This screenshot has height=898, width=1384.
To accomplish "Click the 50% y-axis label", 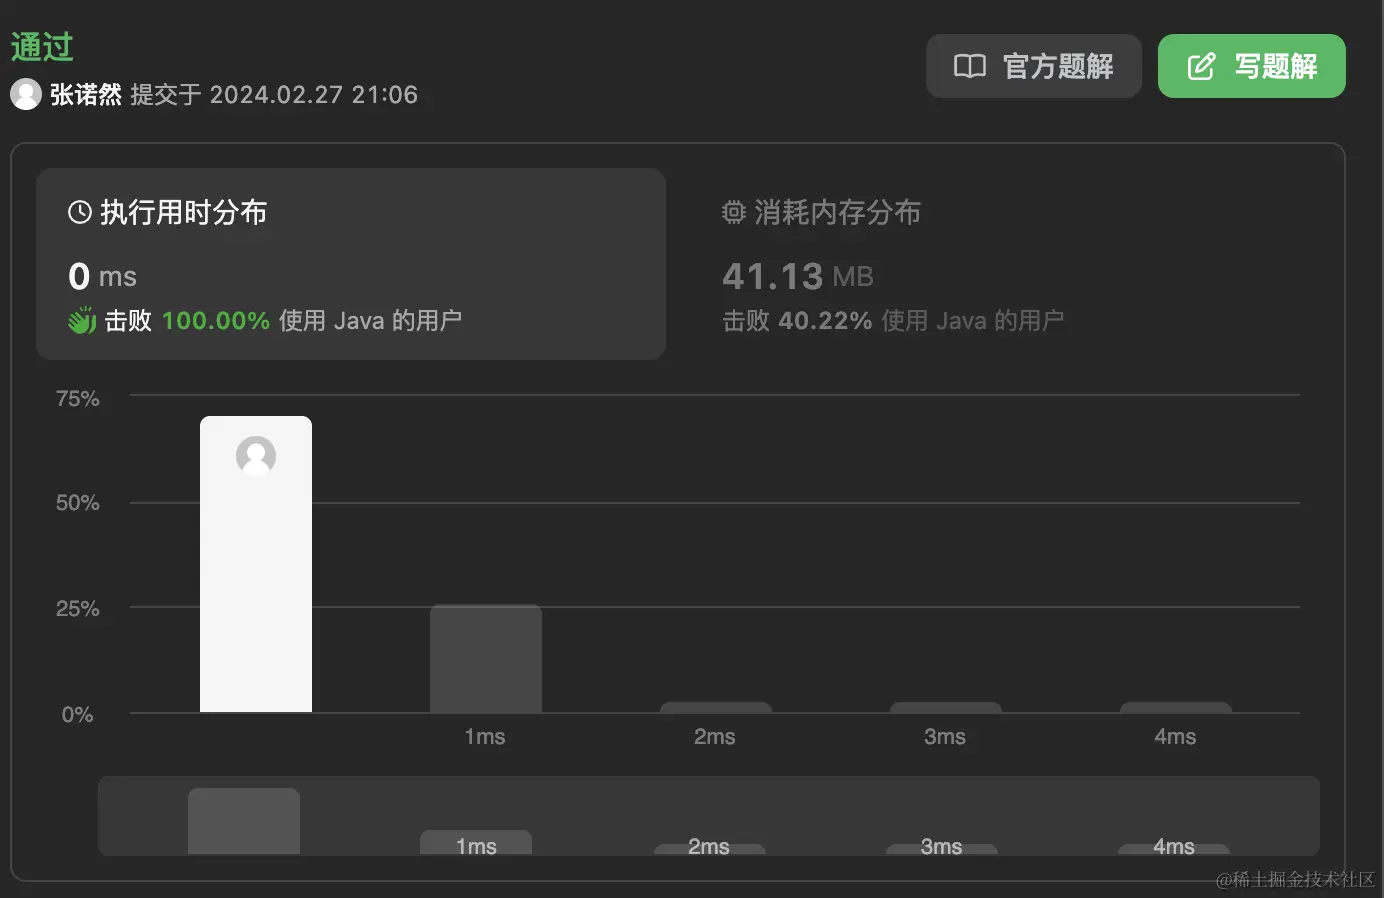I will click(x=78, y=503).
